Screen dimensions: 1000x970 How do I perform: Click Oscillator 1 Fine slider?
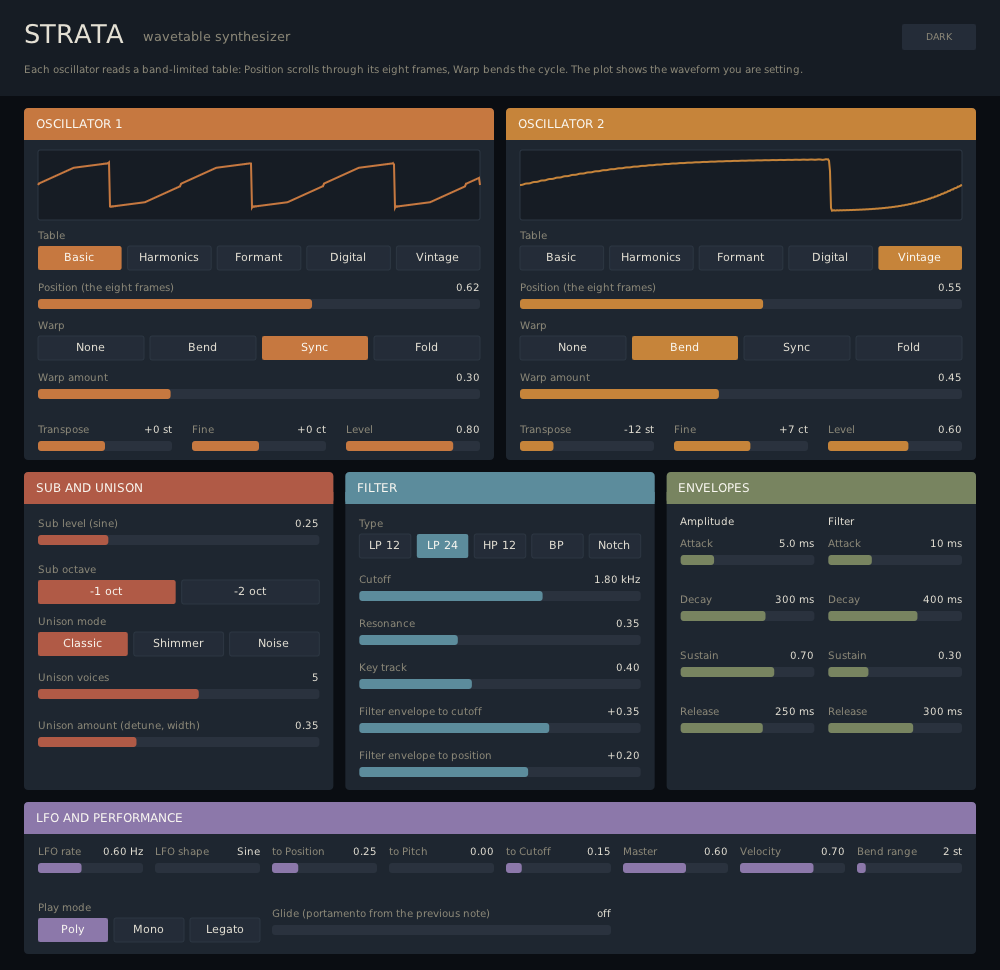coord(259,446)
